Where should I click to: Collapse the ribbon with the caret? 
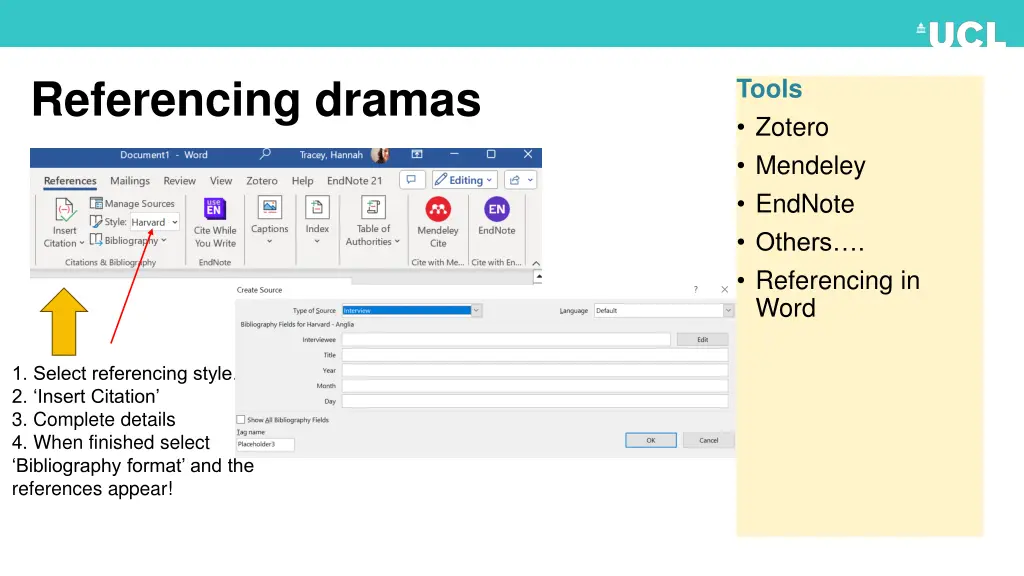coord(536,263)
